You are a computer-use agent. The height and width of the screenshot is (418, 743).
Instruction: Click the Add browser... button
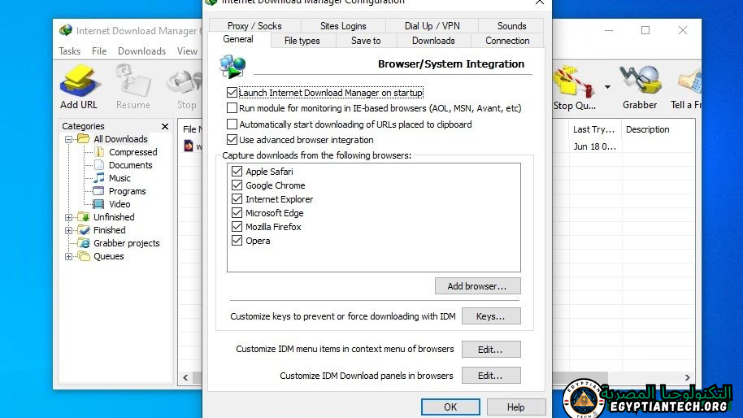click(x=478, y=286)
